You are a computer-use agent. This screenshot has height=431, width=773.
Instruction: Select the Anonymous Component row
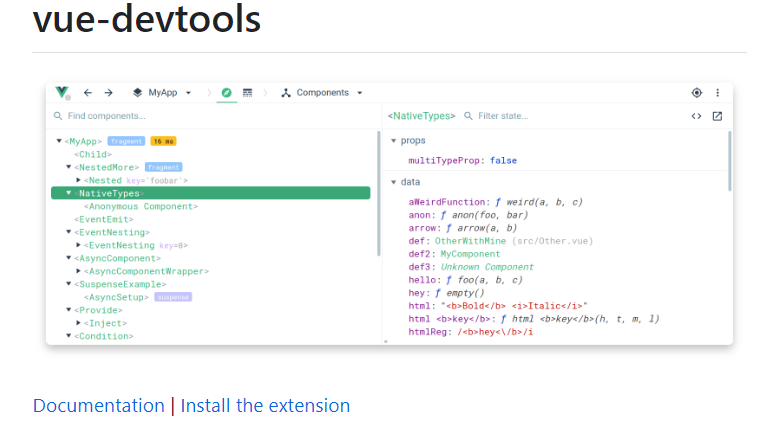pyautogui.click(x=141, y=206)
